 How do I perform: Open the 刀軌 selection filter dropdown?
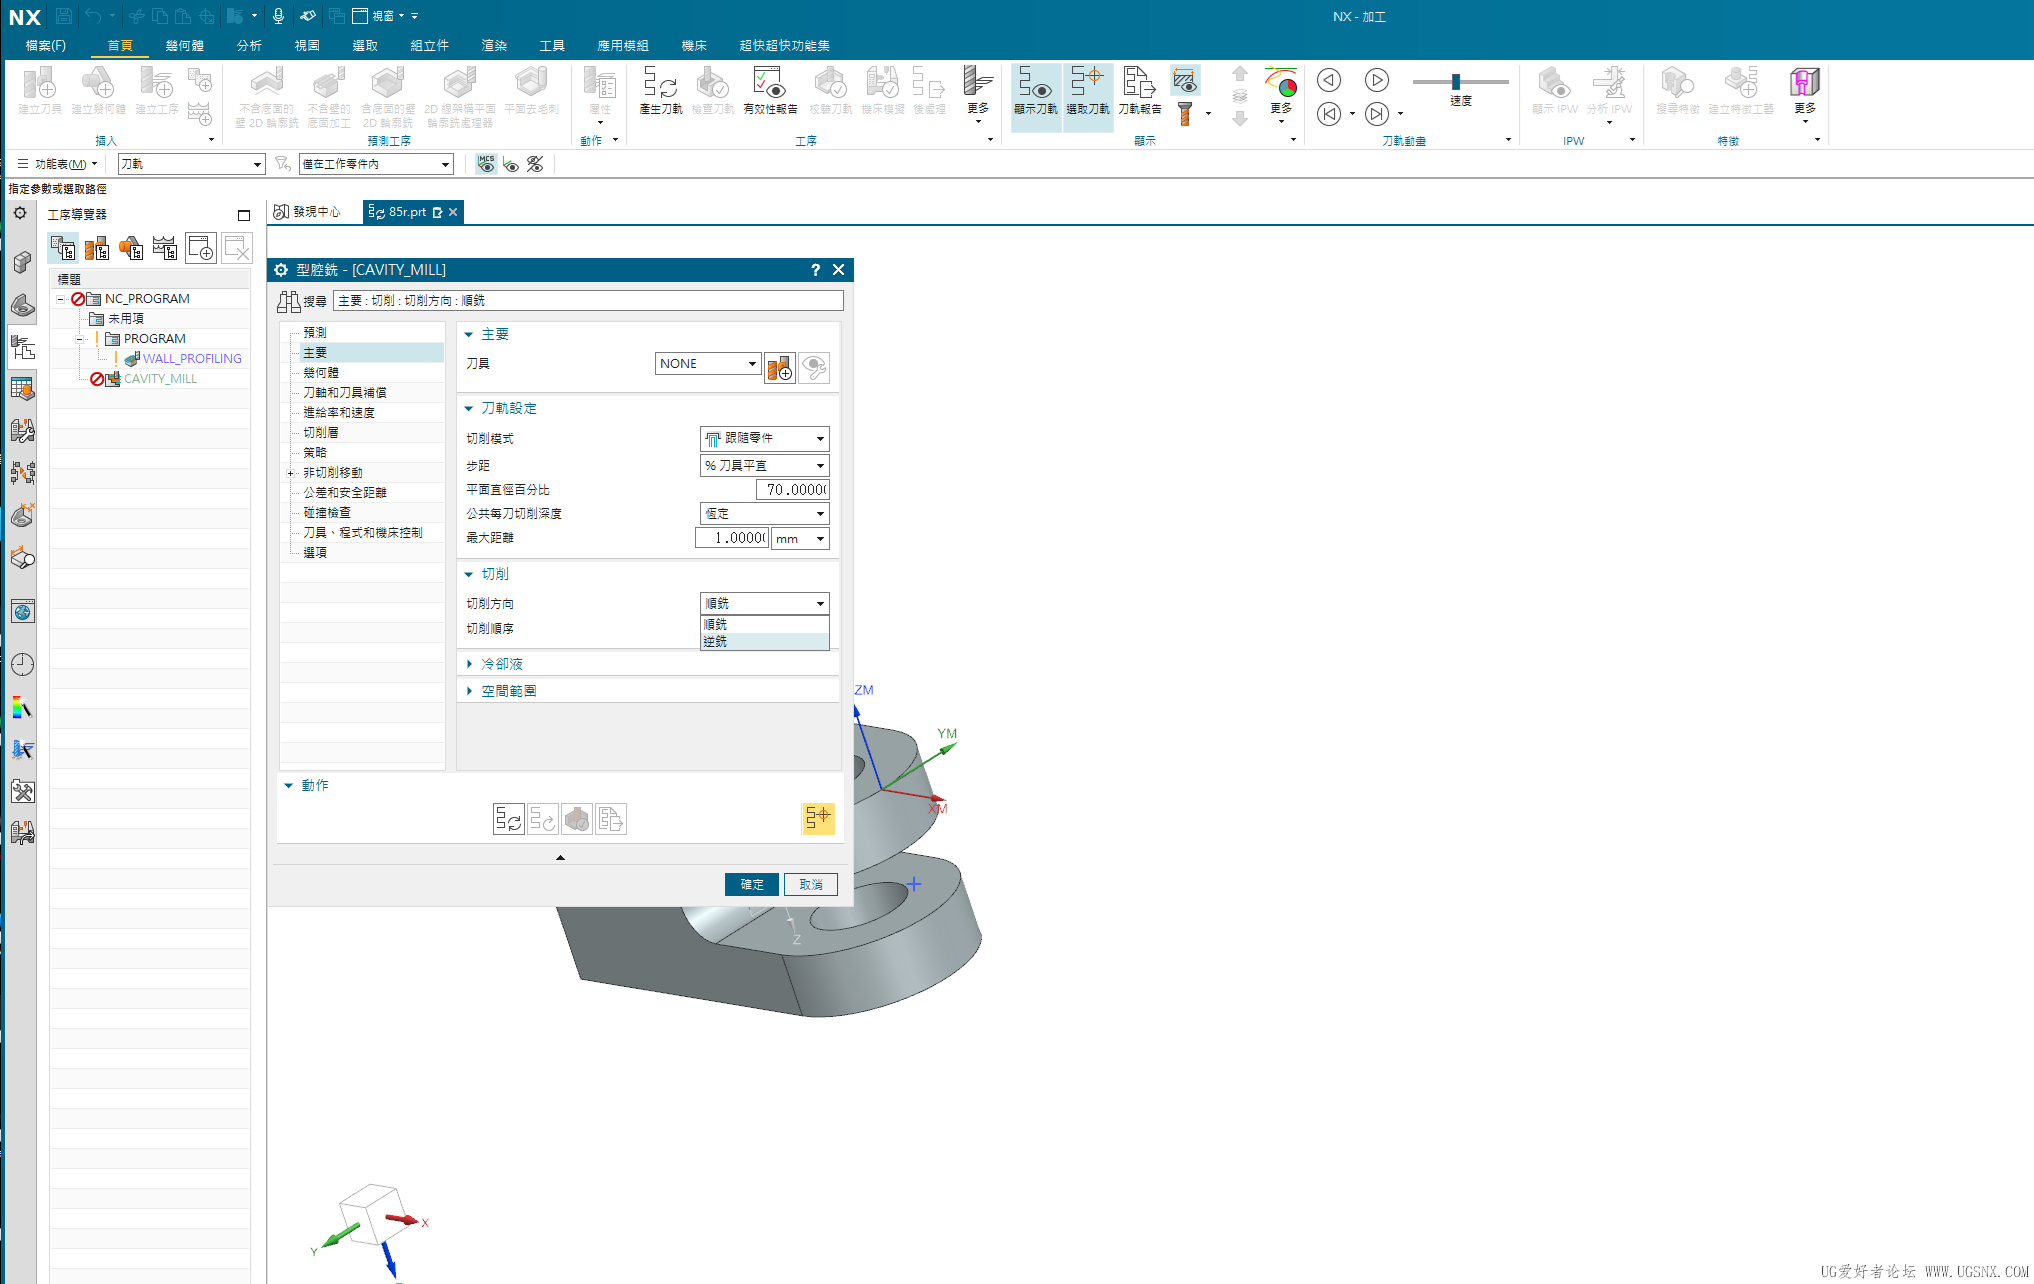(191, 164)
